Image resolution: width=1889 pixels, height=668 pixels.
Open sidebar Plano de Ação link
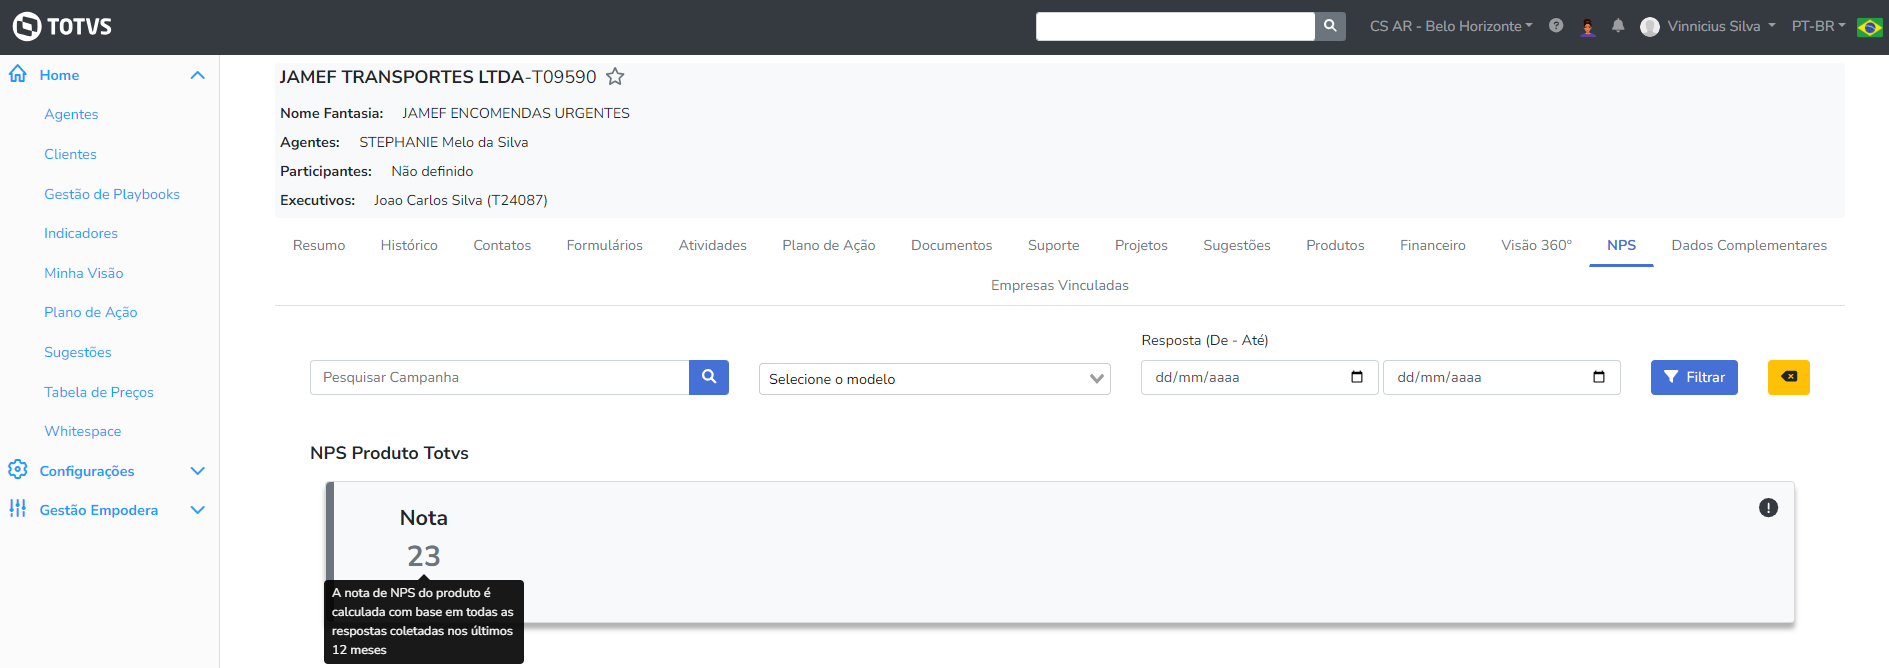[91, 312]
